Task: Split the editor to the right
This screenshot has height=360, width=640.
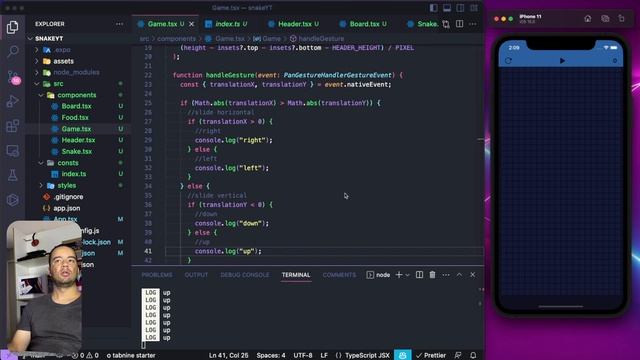Action: tap(460, 24)
